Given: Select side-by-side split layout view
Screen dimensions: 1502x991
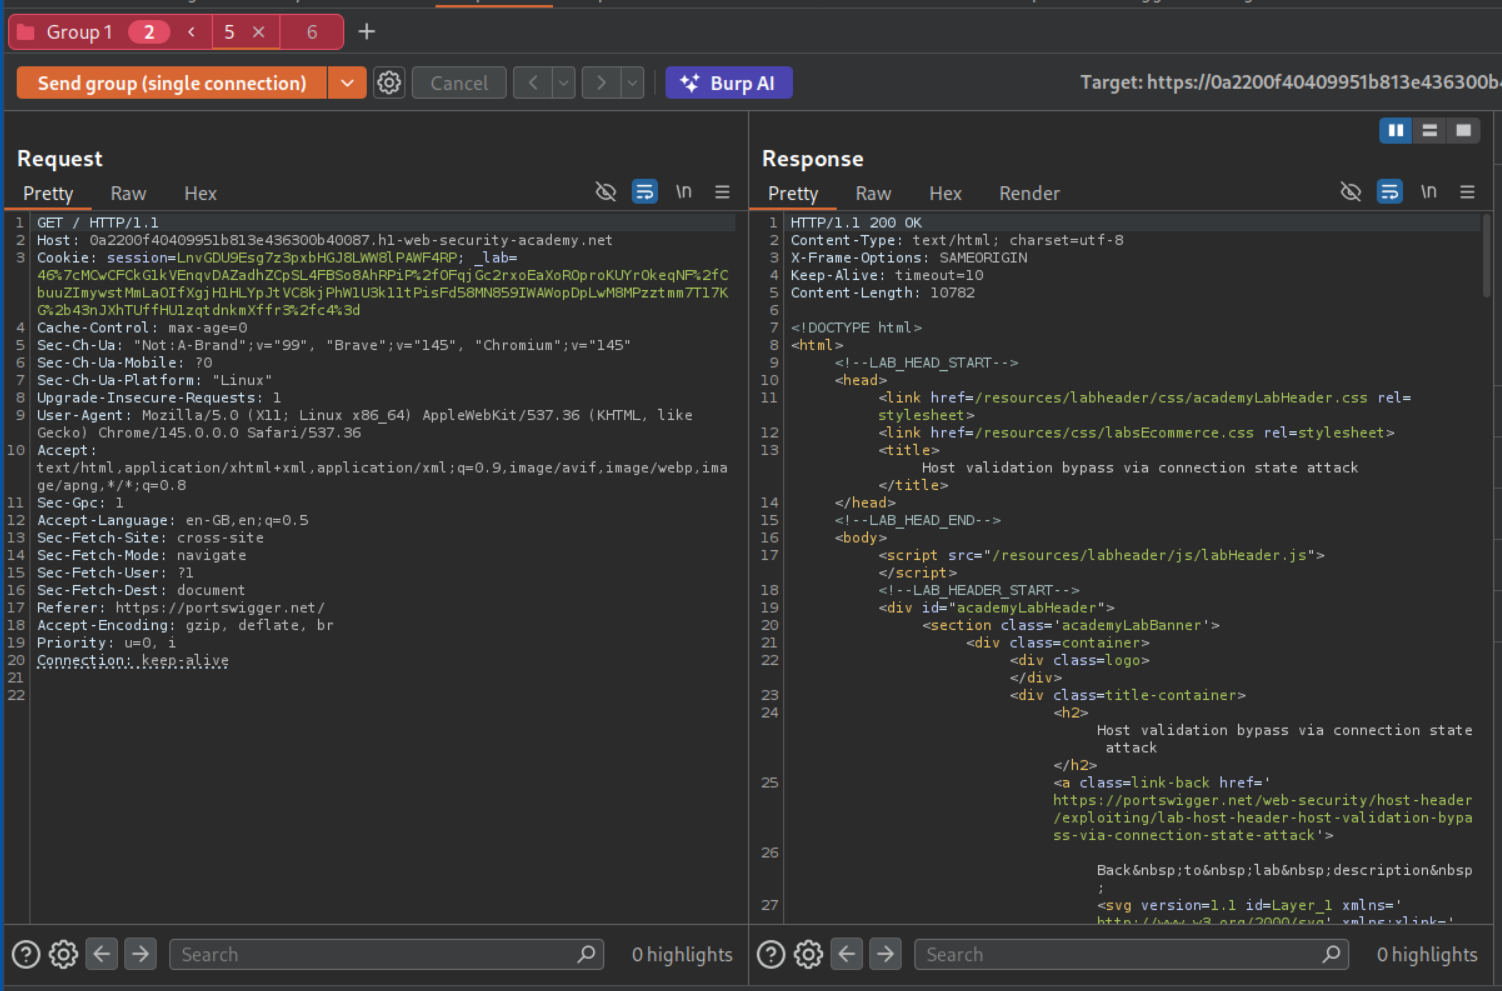Looking at the screenshot, I should 1395,130.
